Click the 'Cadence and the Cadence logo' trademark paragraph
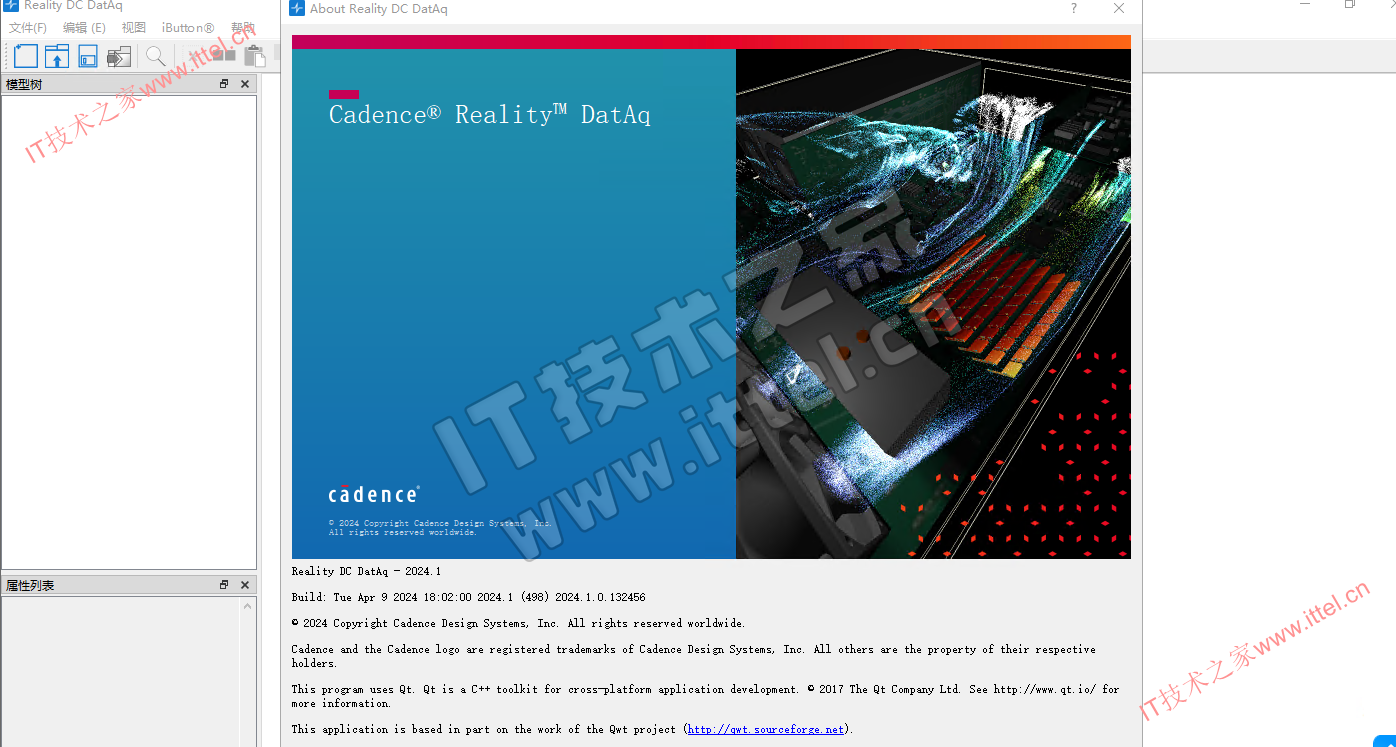 click(693, 656)
